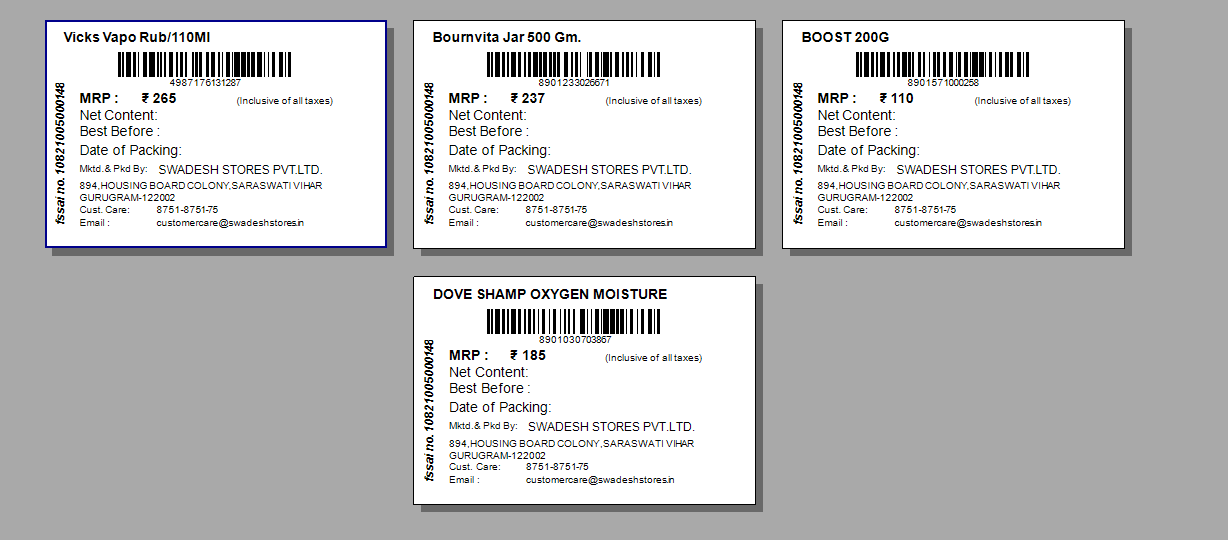The width and height of the screenshot is (1228, 540).
Task: Click MRP label on the DOVE SHAMP label
Action: (469, 355)
